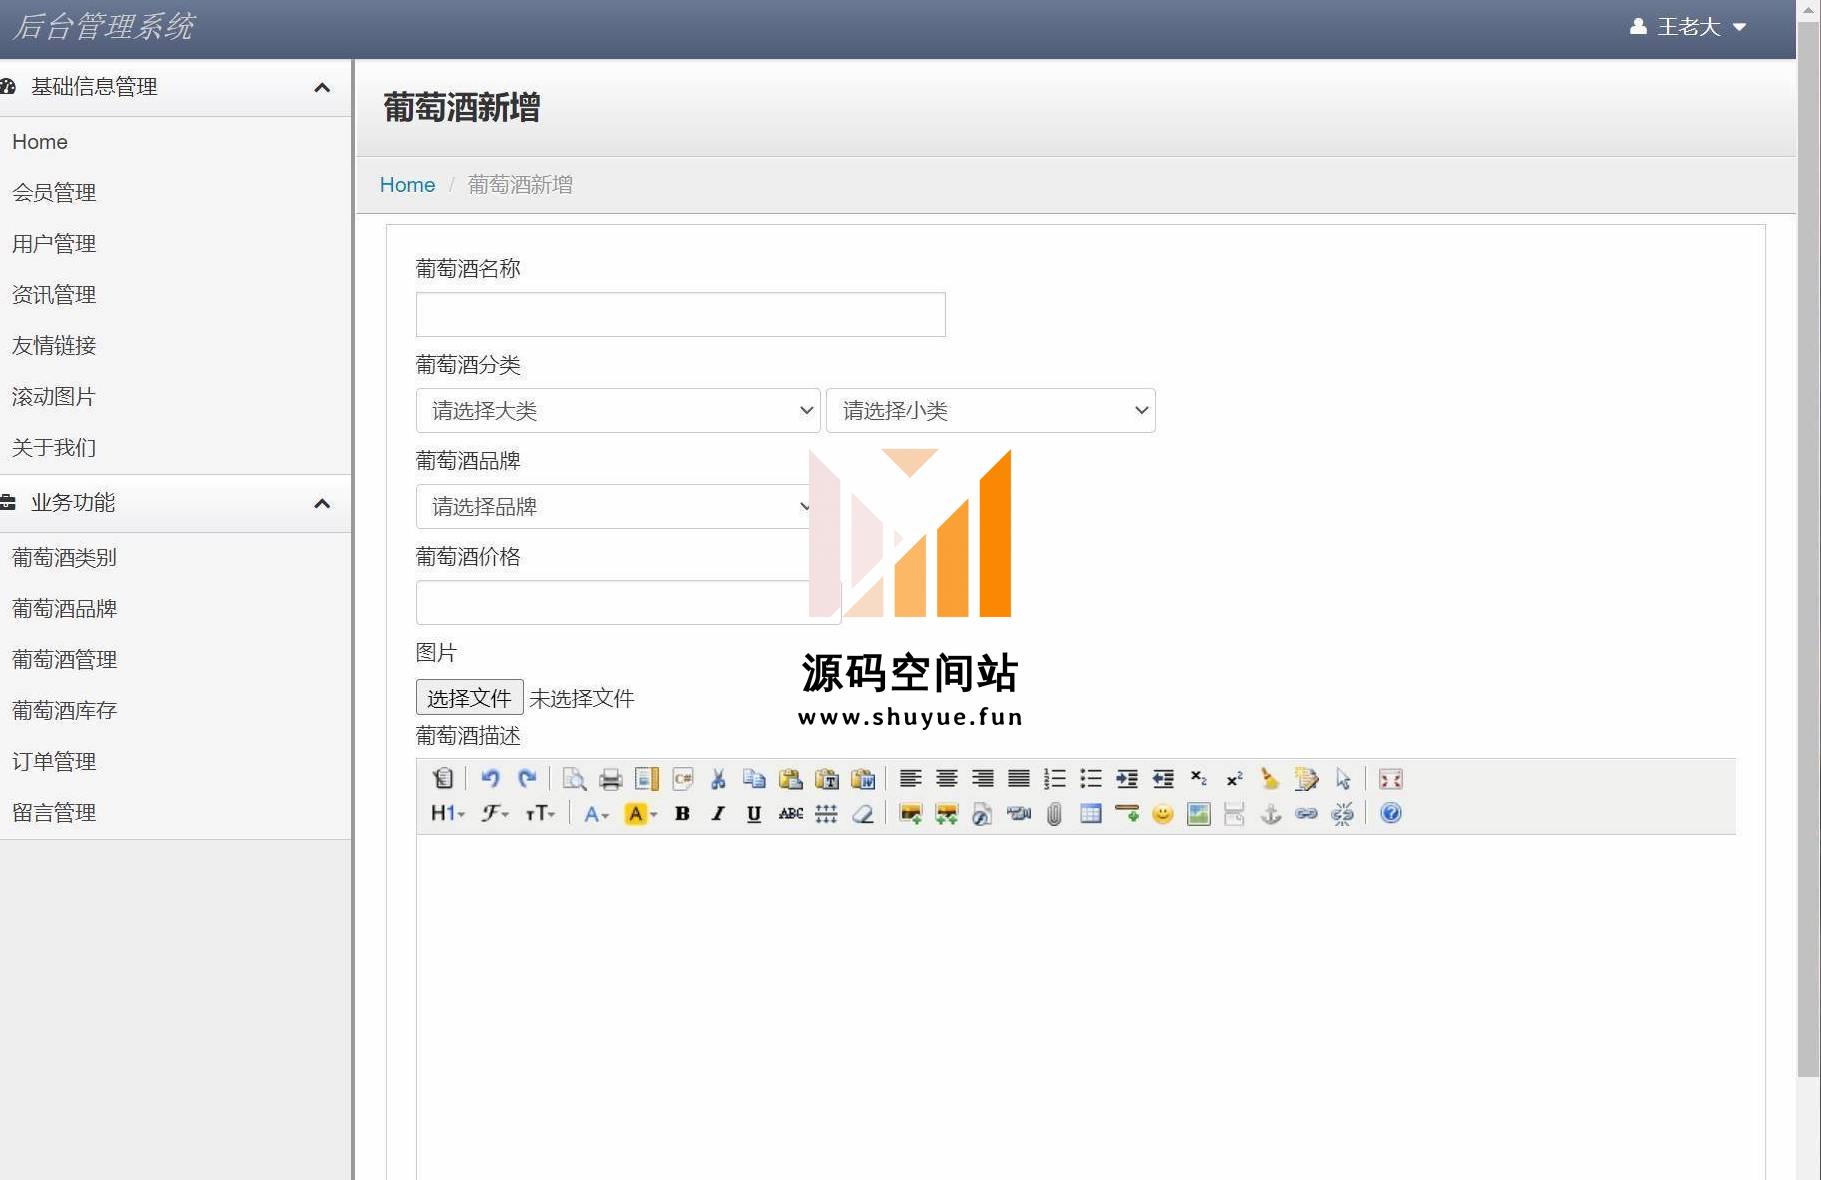Insert emoticon smiley
The height and width of the screenshot is (1180, 1821).
coord(1162,814)
